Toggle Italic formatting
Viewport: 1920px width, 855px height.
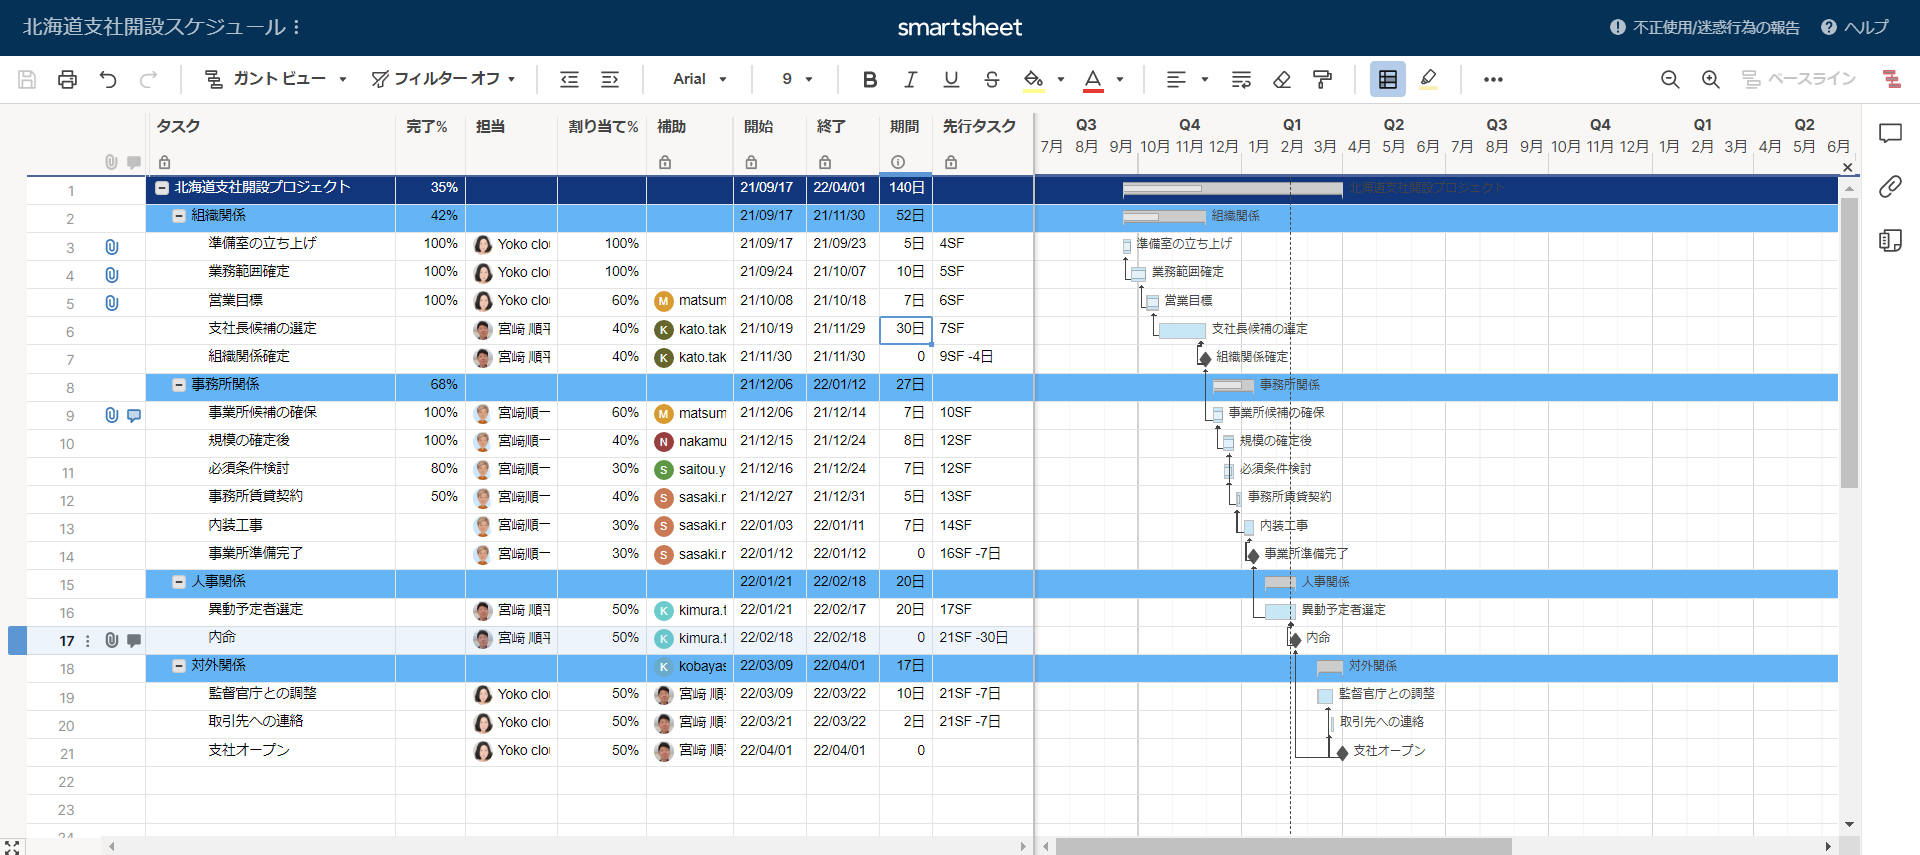[x=910, y=79]
